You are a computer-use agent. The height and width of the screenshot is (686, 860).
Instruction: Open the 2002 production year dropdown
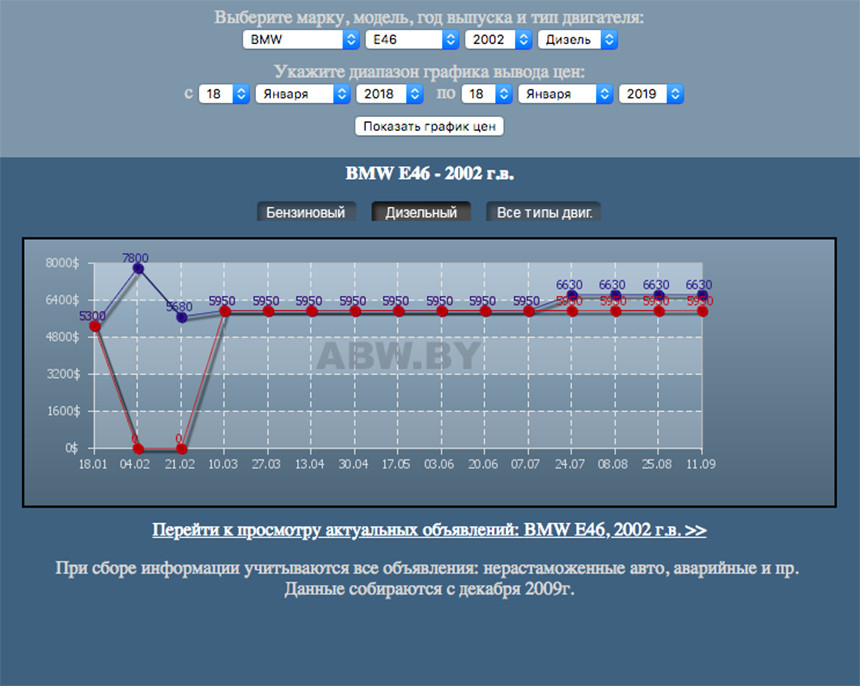point(498,39)
